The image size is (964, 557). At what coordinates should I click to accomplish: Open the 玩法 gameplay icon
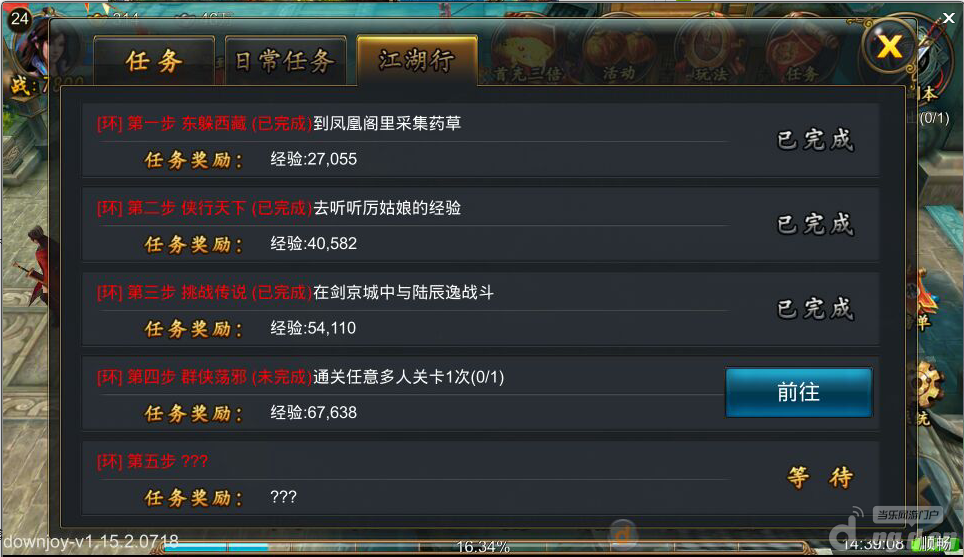(711, 54)
